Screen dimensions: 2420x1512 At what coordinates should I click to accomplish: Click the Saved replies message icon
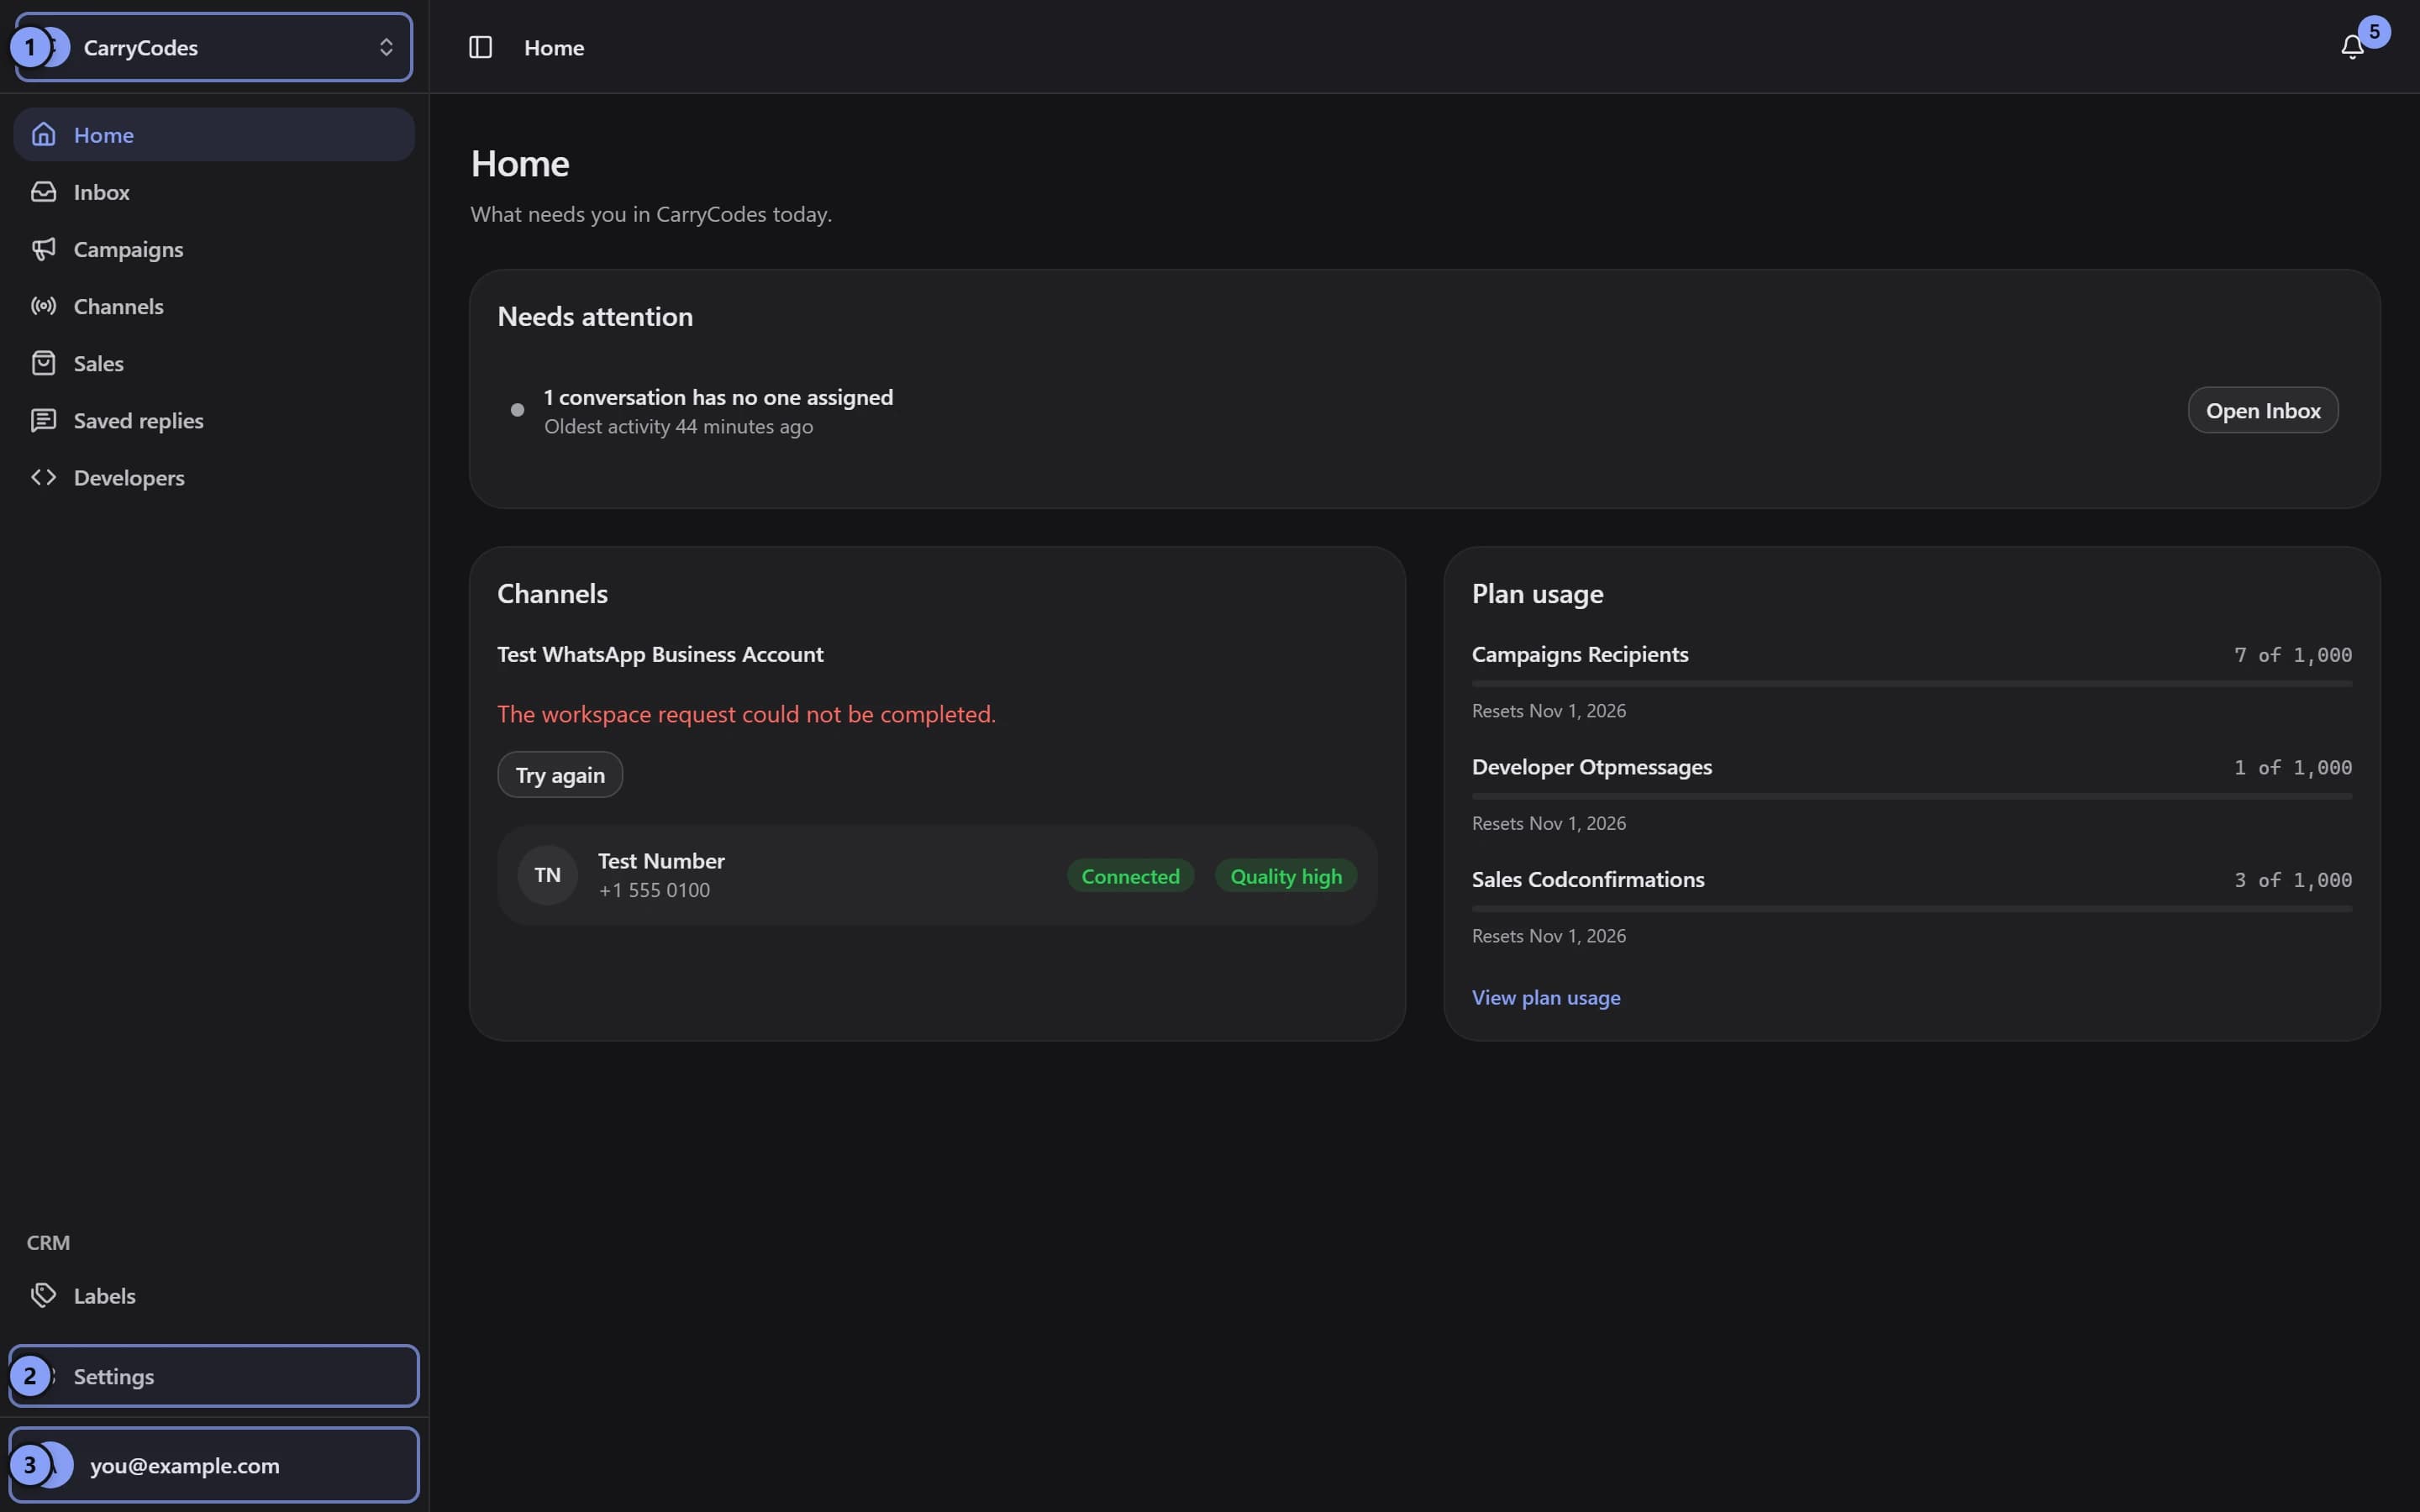tap(43, 420)
